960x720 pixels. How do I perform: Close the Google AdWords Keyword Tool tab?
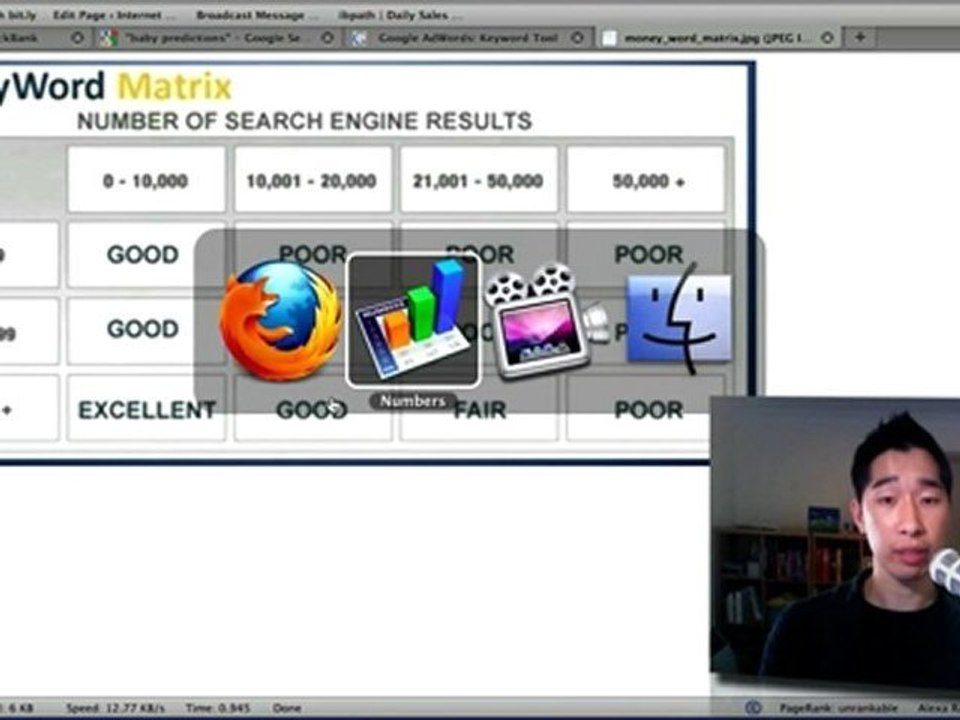point(577,38)
